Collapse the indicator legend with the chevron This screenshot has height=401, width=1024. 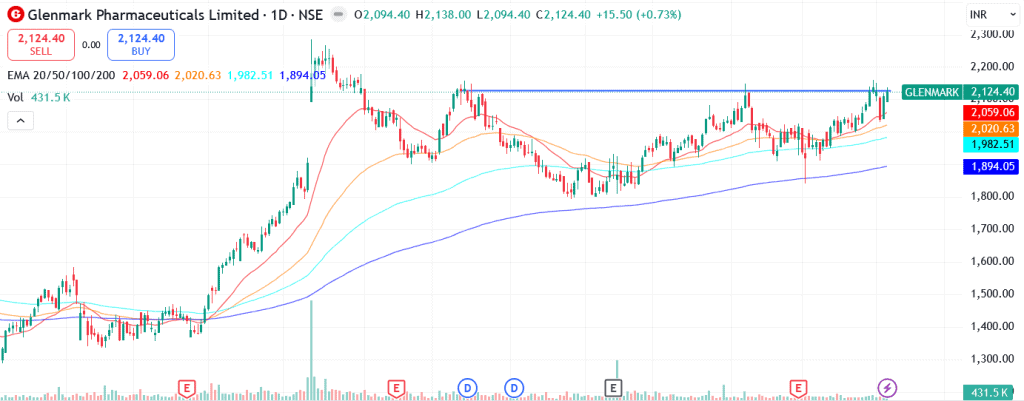pyautogui.click(x=19, y=121)
